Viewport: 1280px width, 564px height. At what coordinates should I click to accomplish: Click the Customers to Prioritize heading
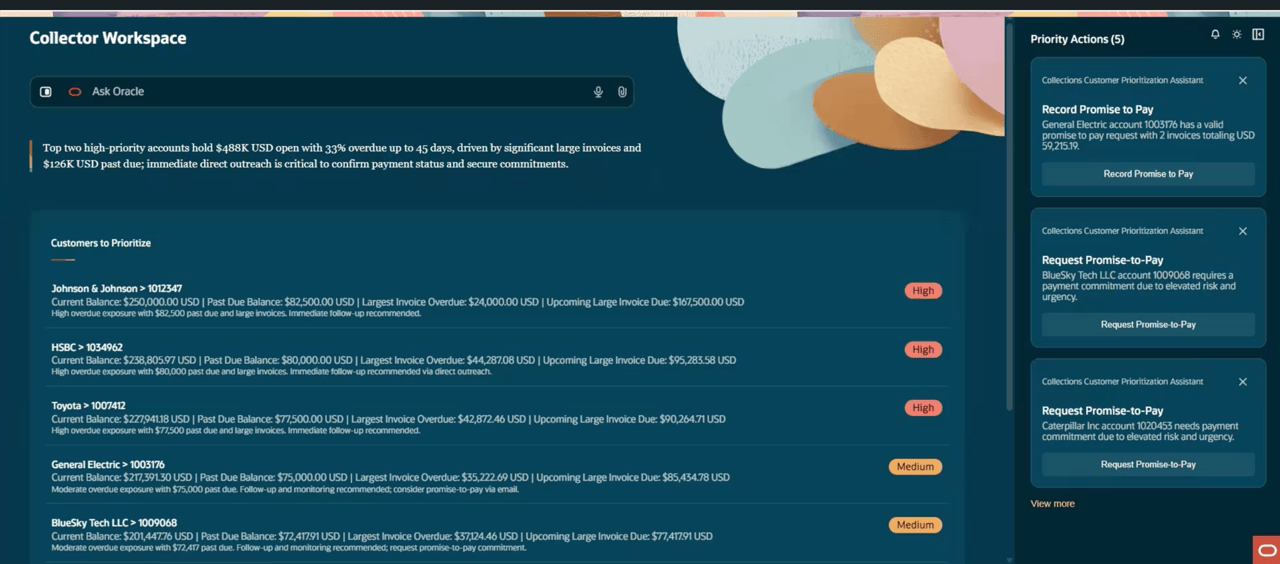coord(101,243)
